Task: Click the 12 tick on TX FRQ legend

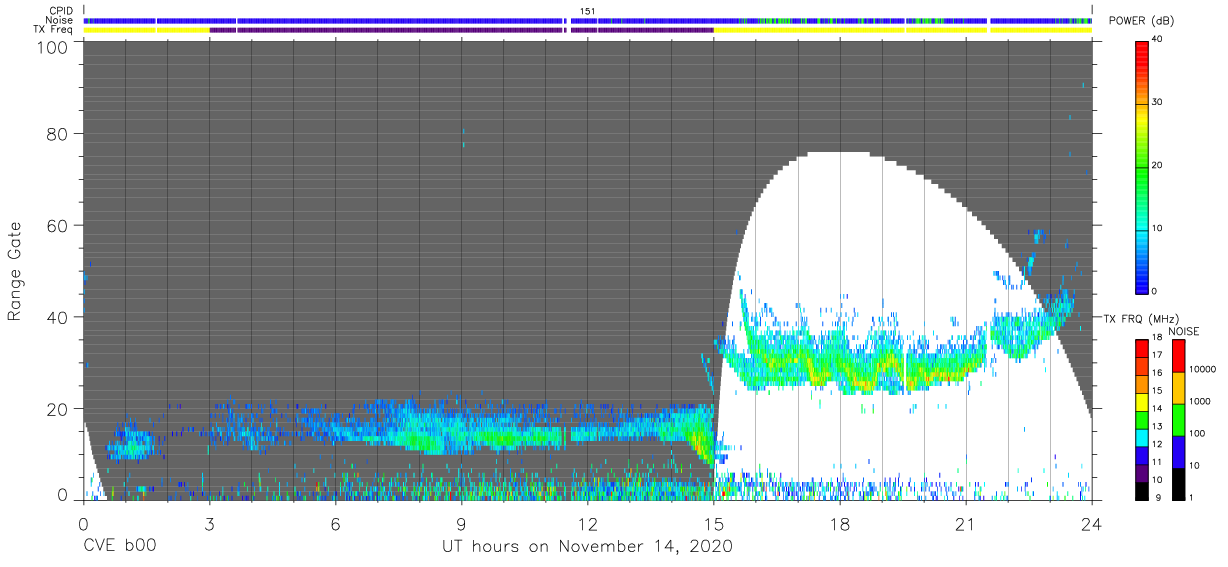Action: tap(1157, 445)
